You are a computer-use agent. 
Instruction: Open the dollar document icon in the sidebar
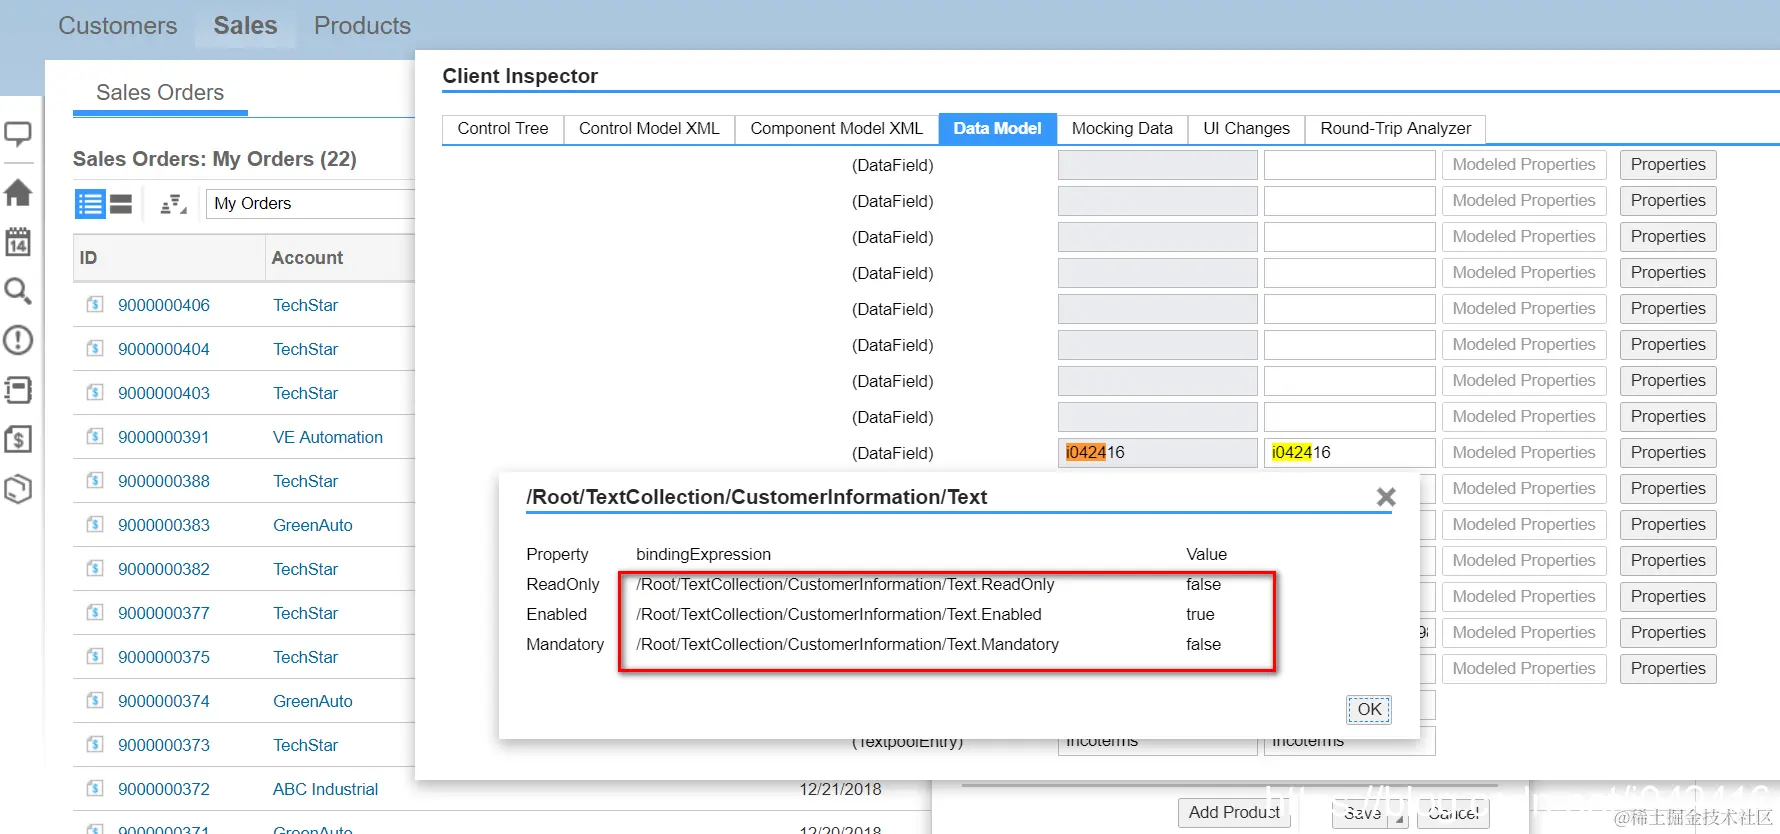click(18, 439)
